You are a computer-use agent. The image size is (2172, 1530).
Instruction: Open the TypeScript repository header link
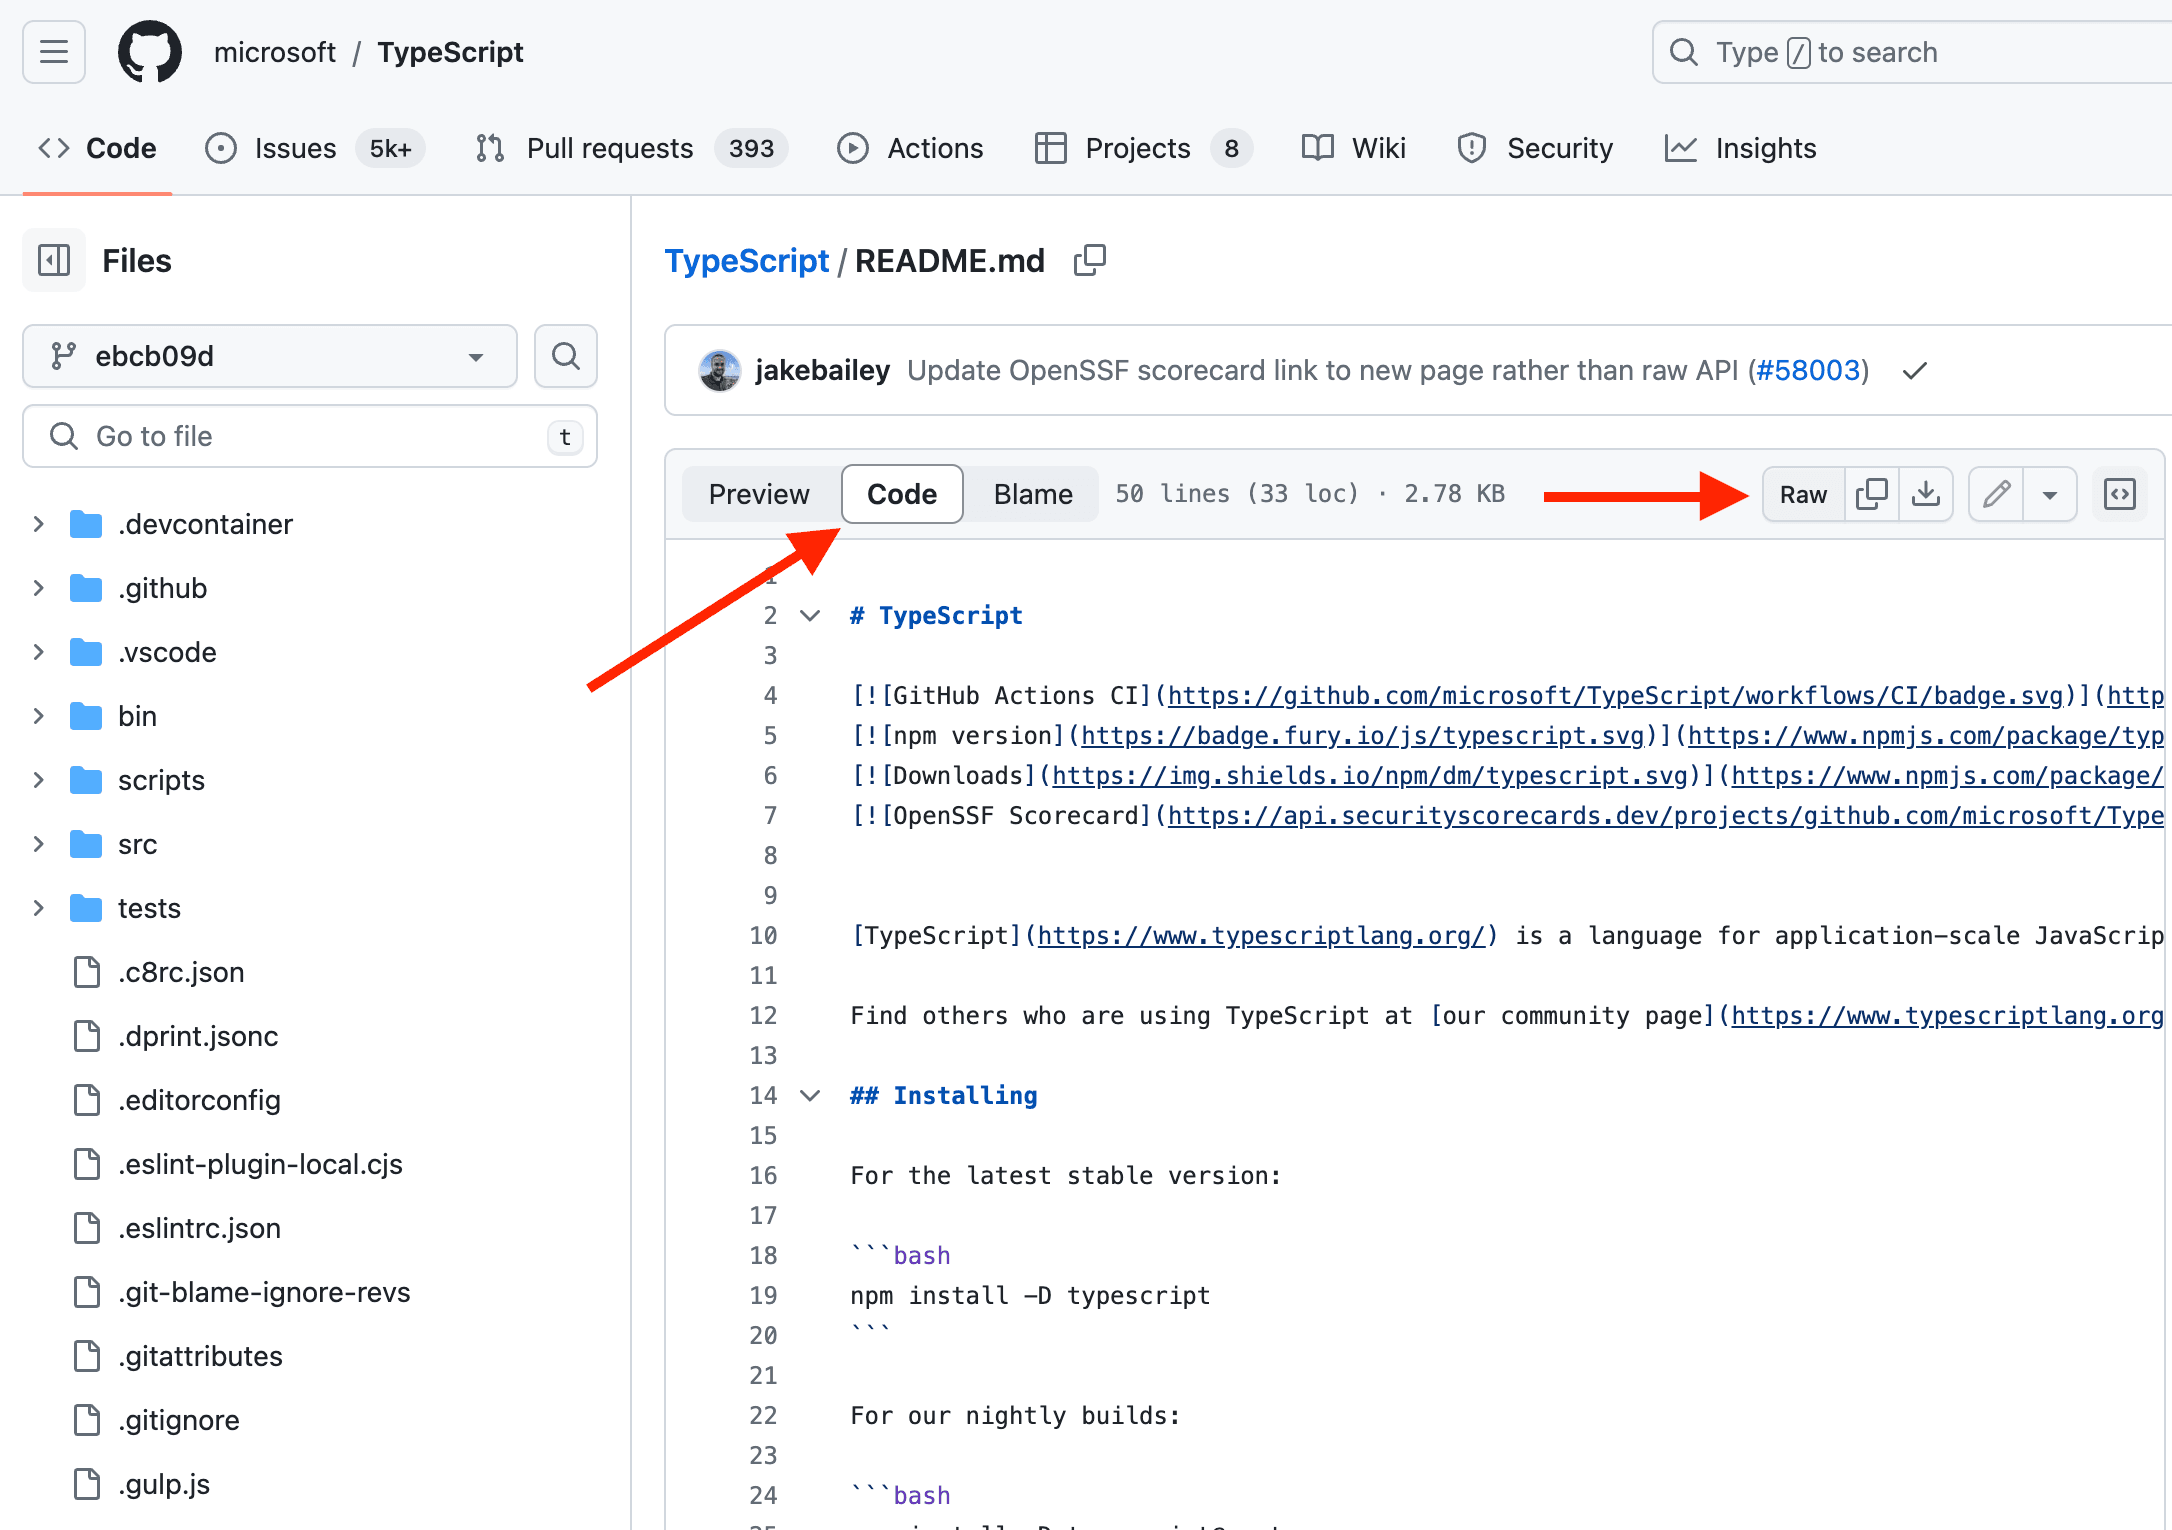point(450,52)
